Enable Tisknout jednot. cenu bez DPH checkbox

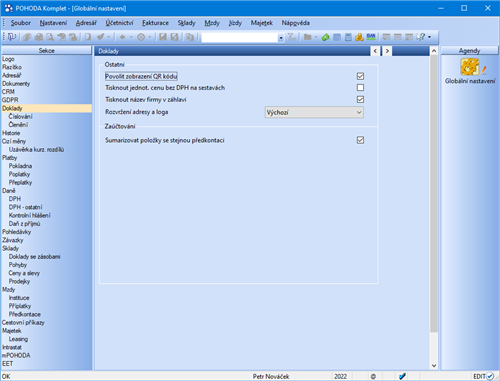[360, 88]
